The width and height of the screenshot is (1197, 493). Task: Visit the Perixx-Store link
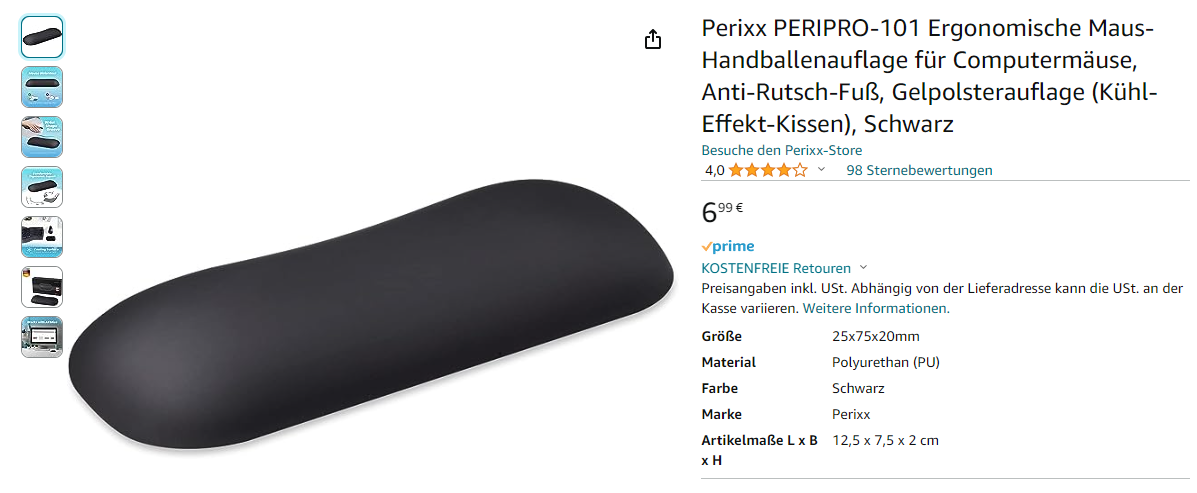tap(782, 150)
